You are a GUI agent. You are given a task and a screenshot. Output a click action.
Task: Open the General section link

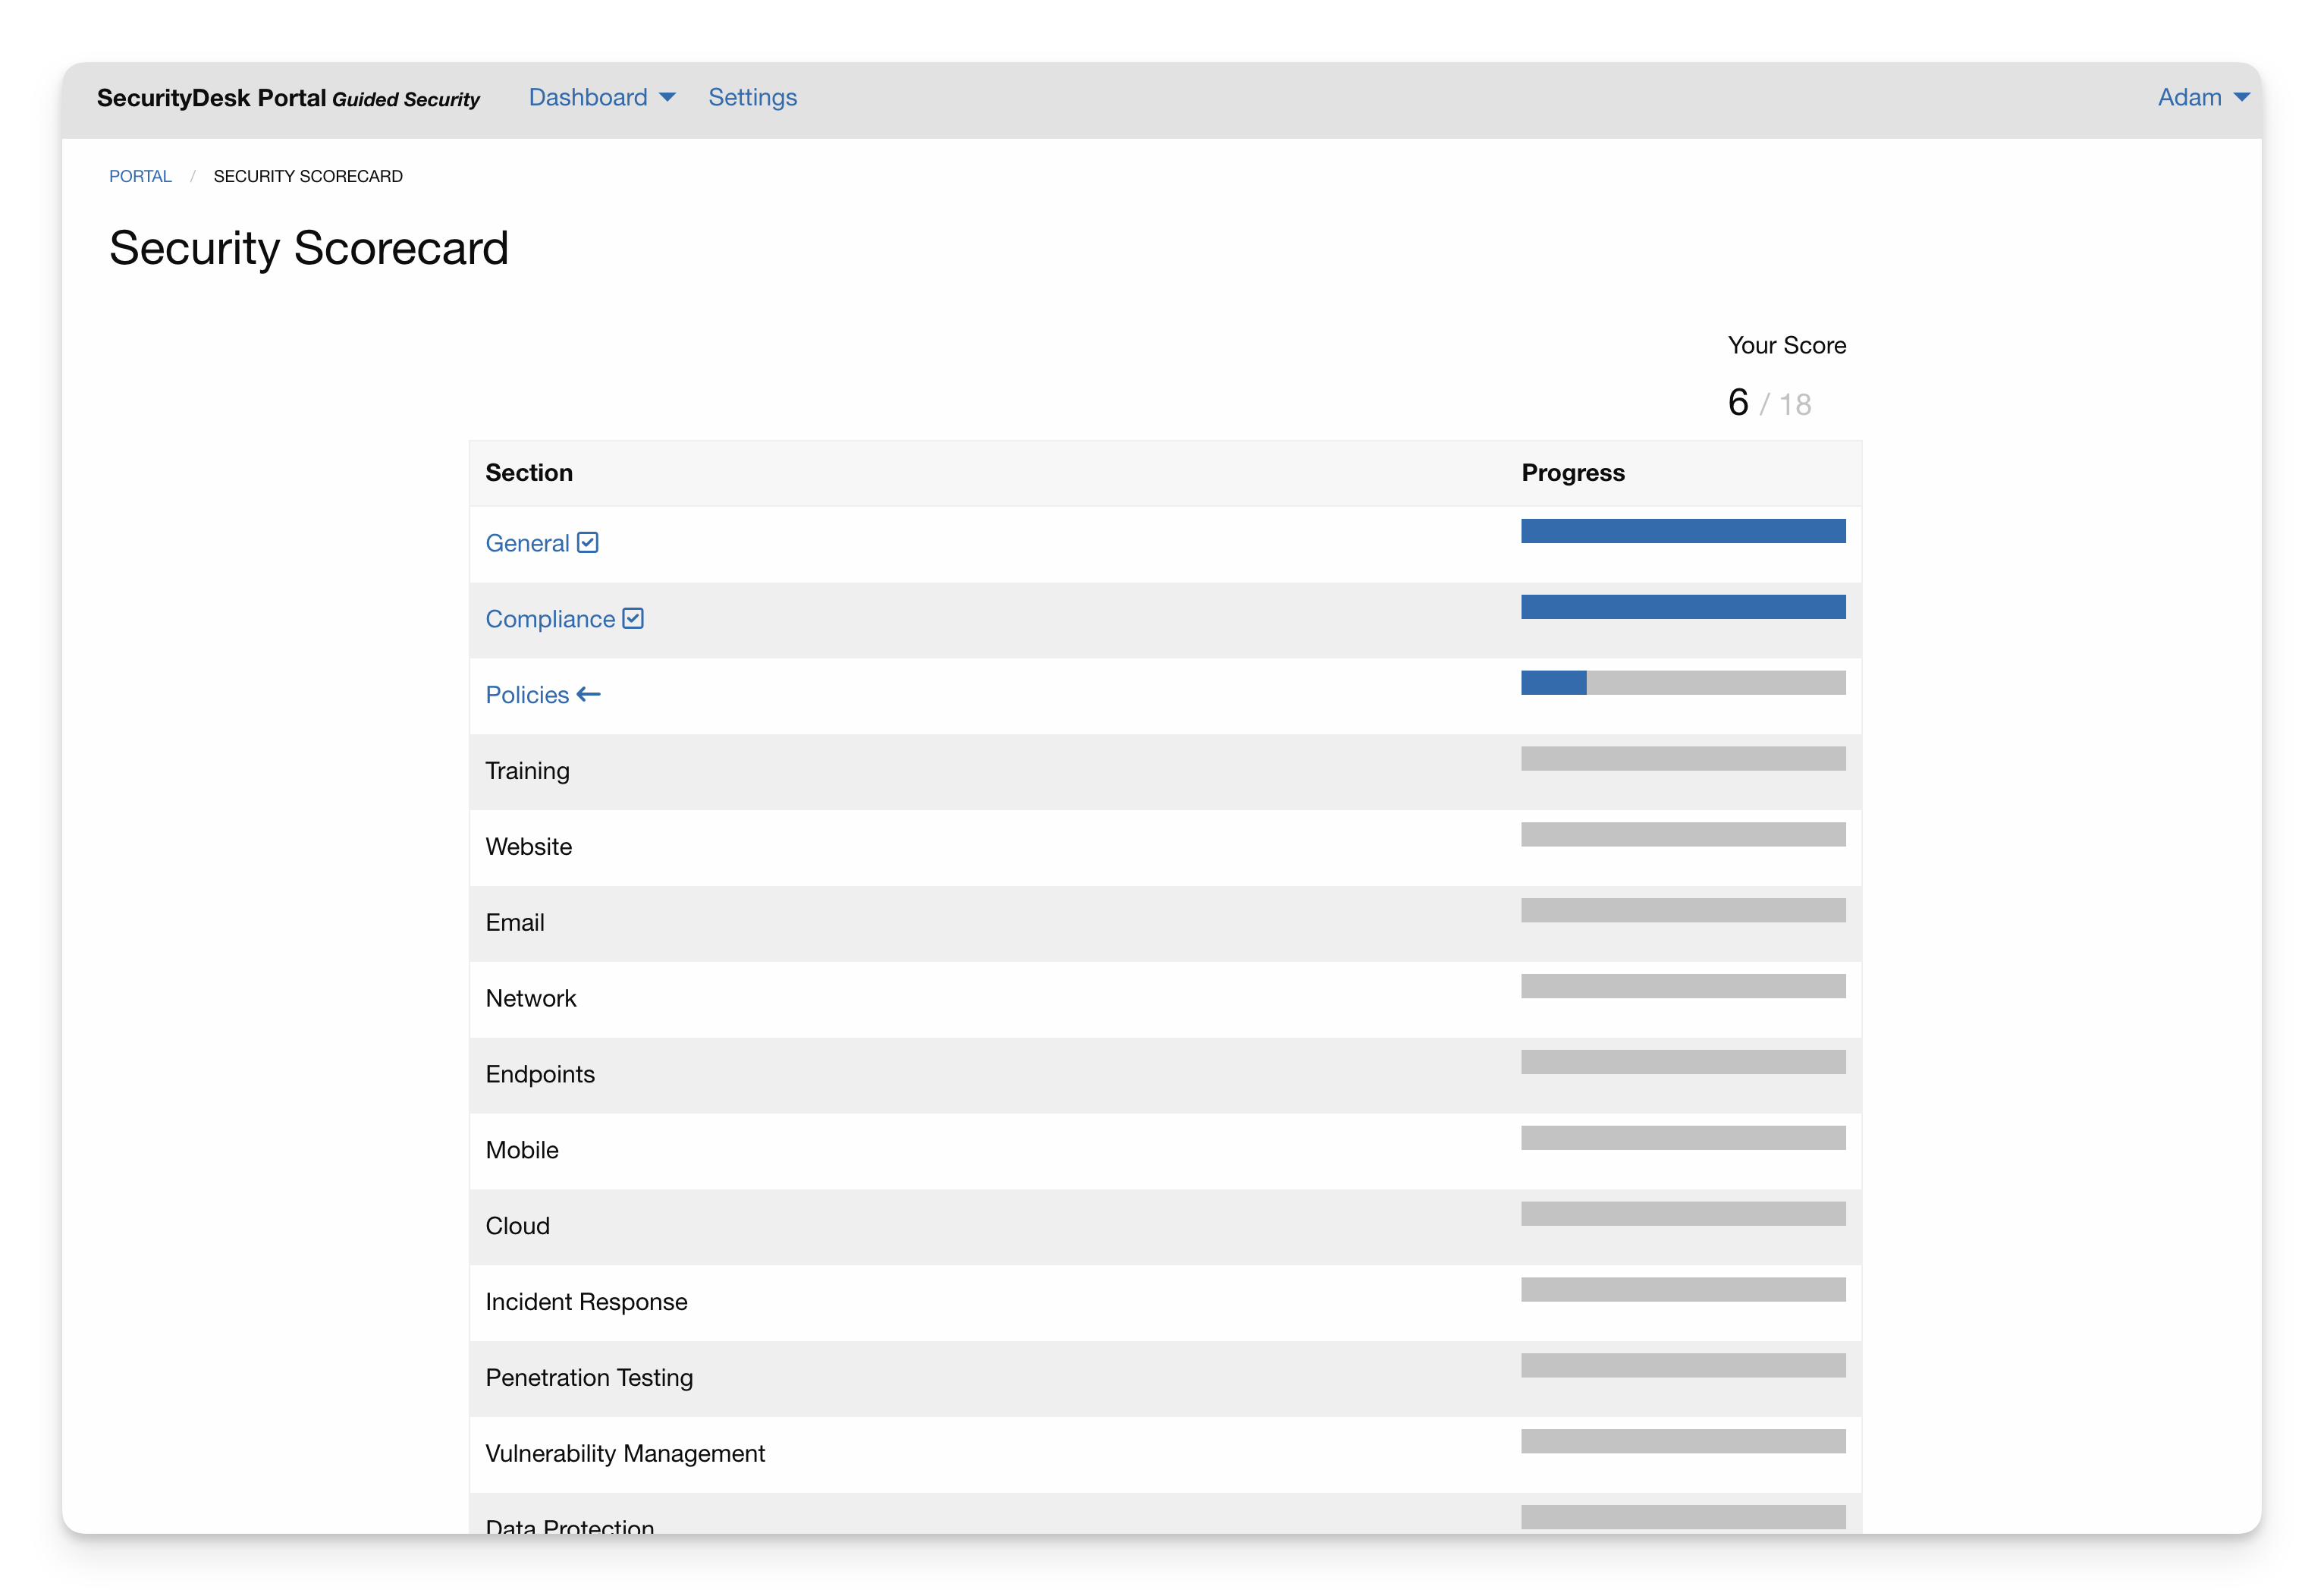click(527, 543)
